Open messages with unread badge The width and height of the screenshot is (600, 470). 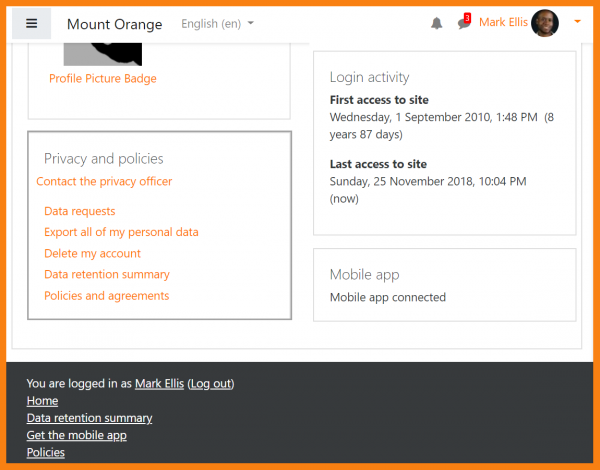[463, 23]
